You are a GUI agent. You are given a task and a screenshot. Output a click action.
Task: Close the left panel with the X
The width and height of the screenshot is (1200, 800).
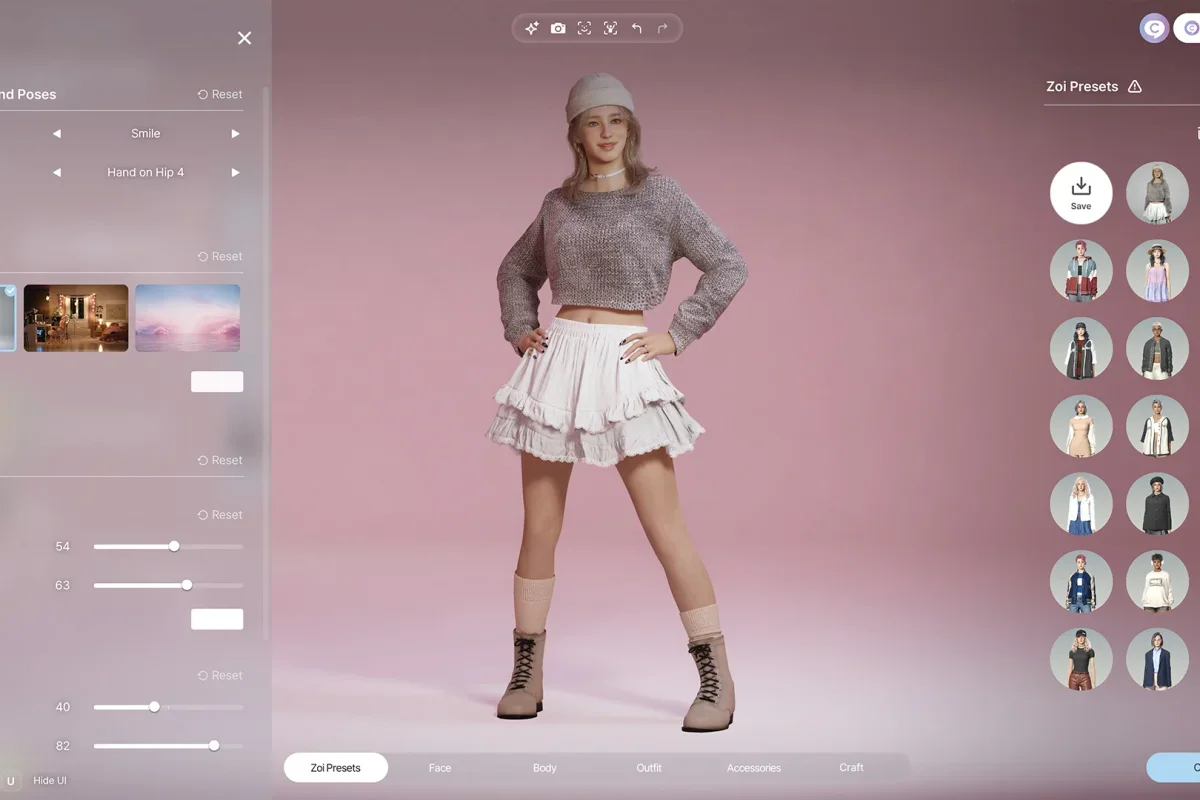244,38
